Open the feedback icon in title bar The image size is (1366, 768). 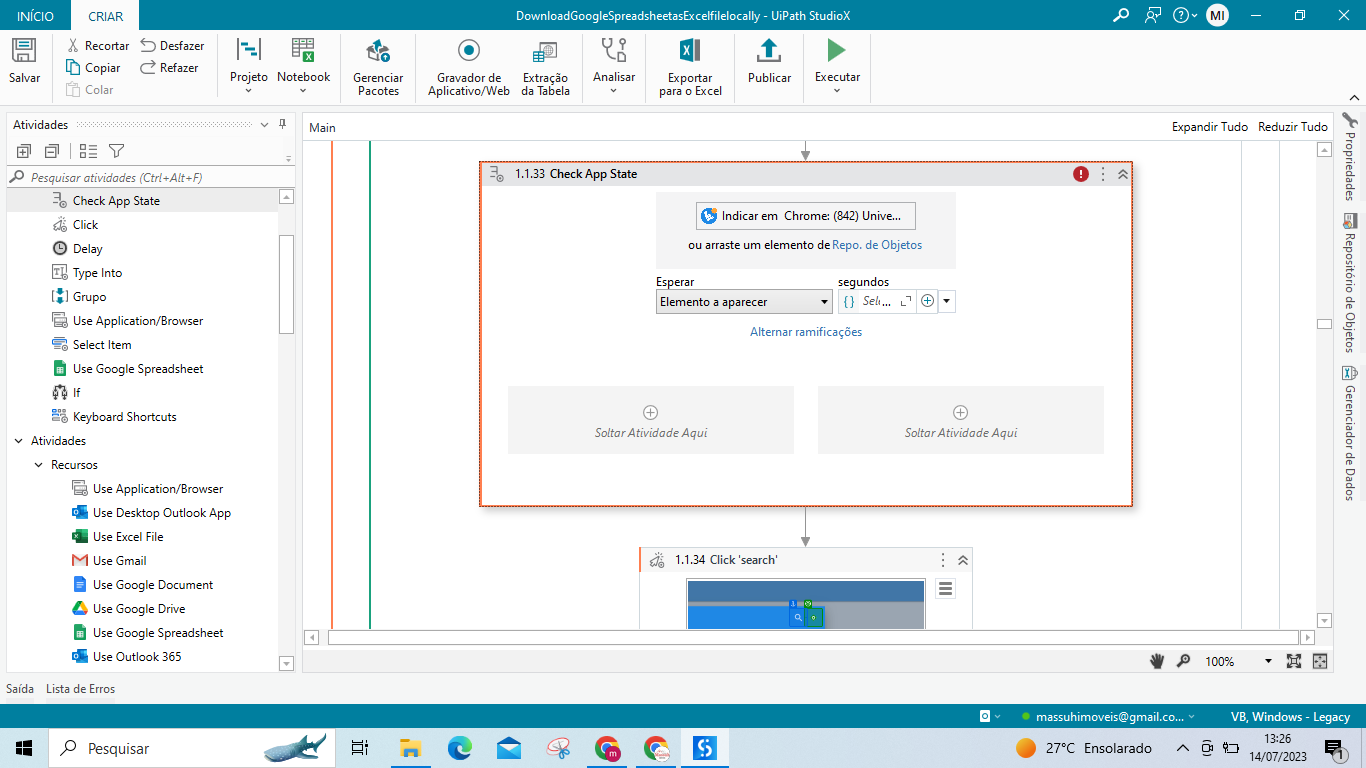[x=1154, y=15]
